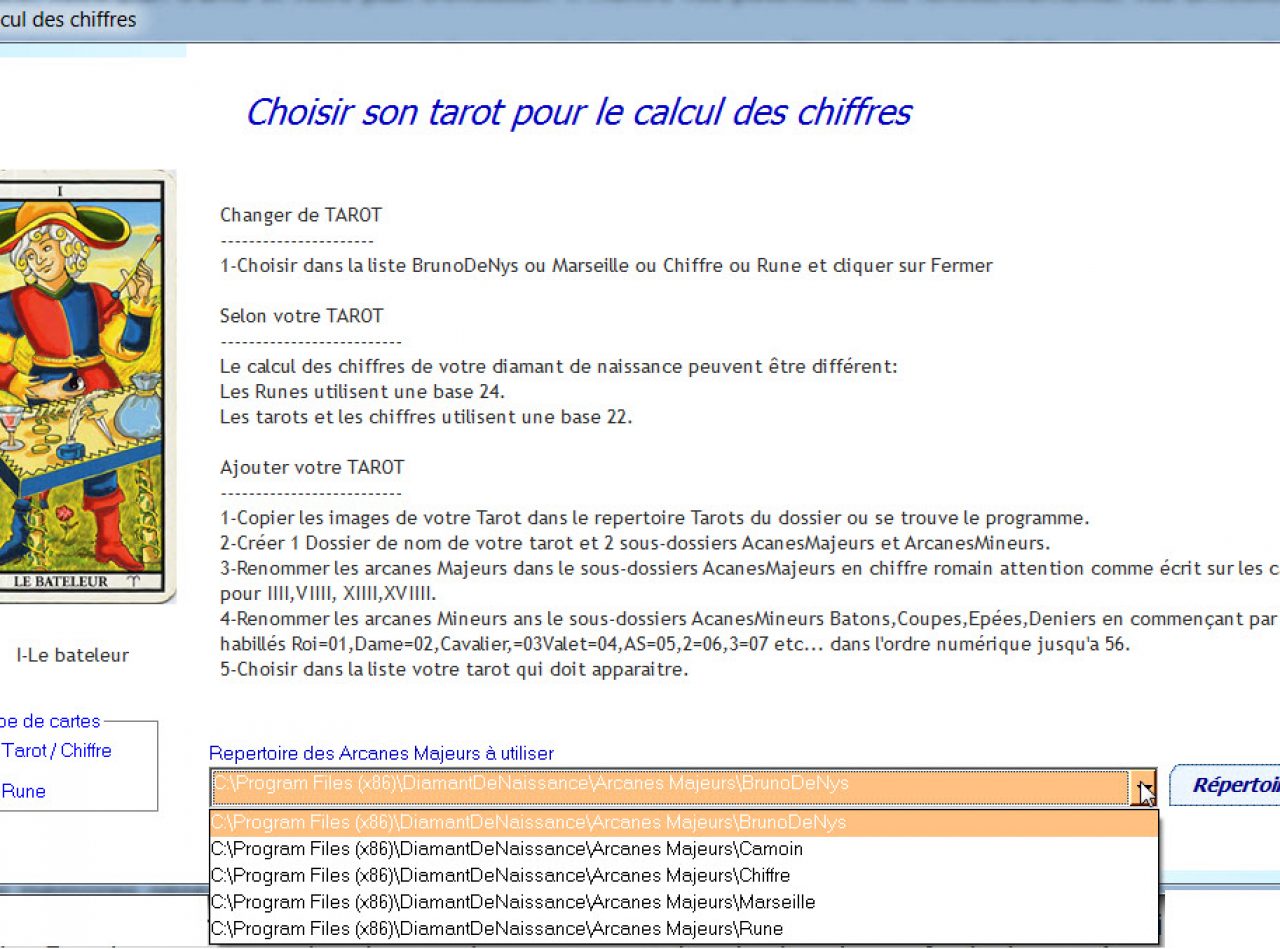
Task: Click the 'Ajouter votre TAROT' section title
Action: click(x=312, y=467)
